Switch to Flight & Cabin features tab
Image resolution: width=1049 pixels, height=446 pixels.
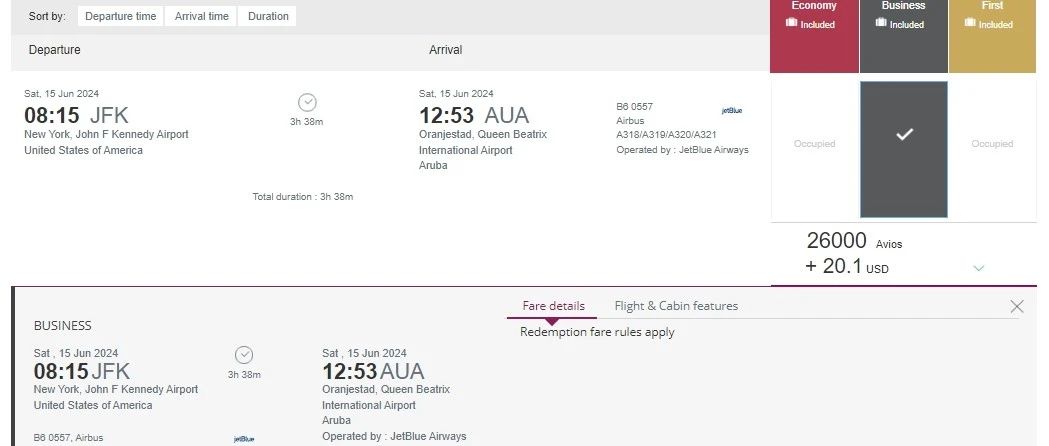tap(676, 306)
